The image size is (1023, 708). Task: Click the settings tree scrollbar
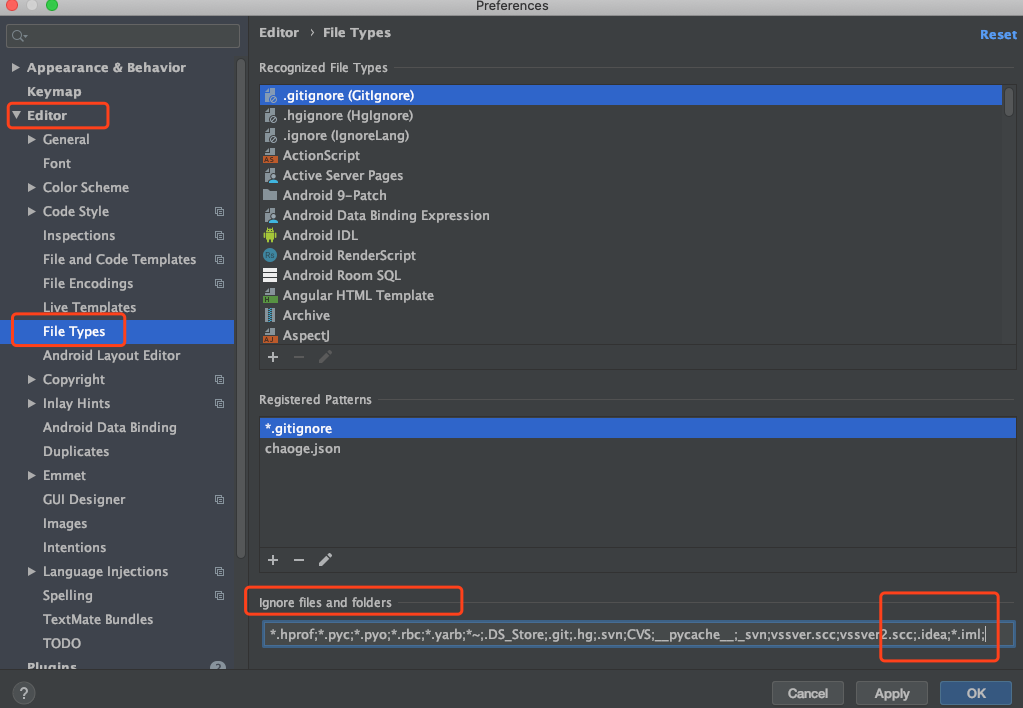click(241, 308)
